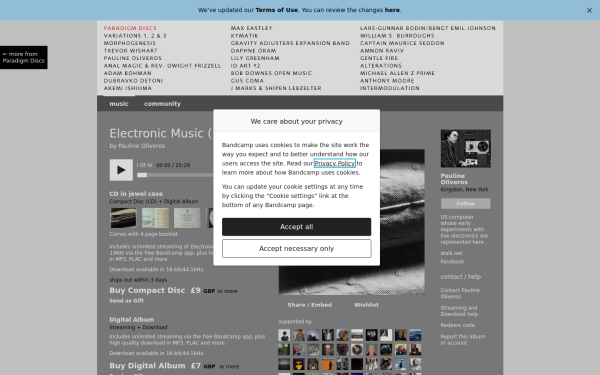Click Share / Embed link
600x375 pixels.
pyautogui.click(x=309, y=305)
